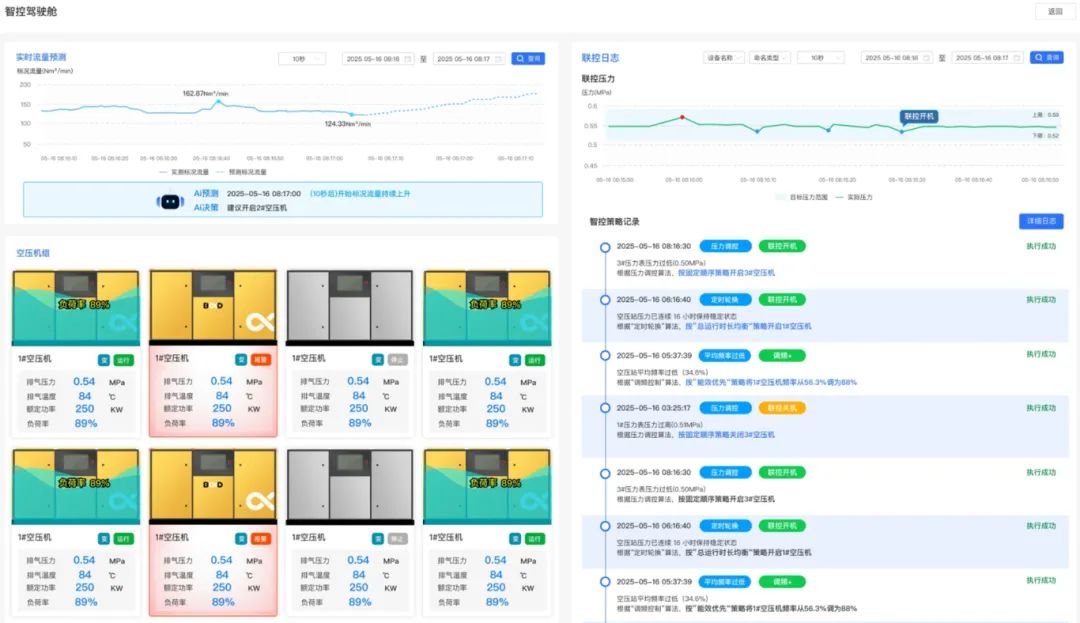
Task: Click the AI robot assistant icon
Action: click(170, 201)
